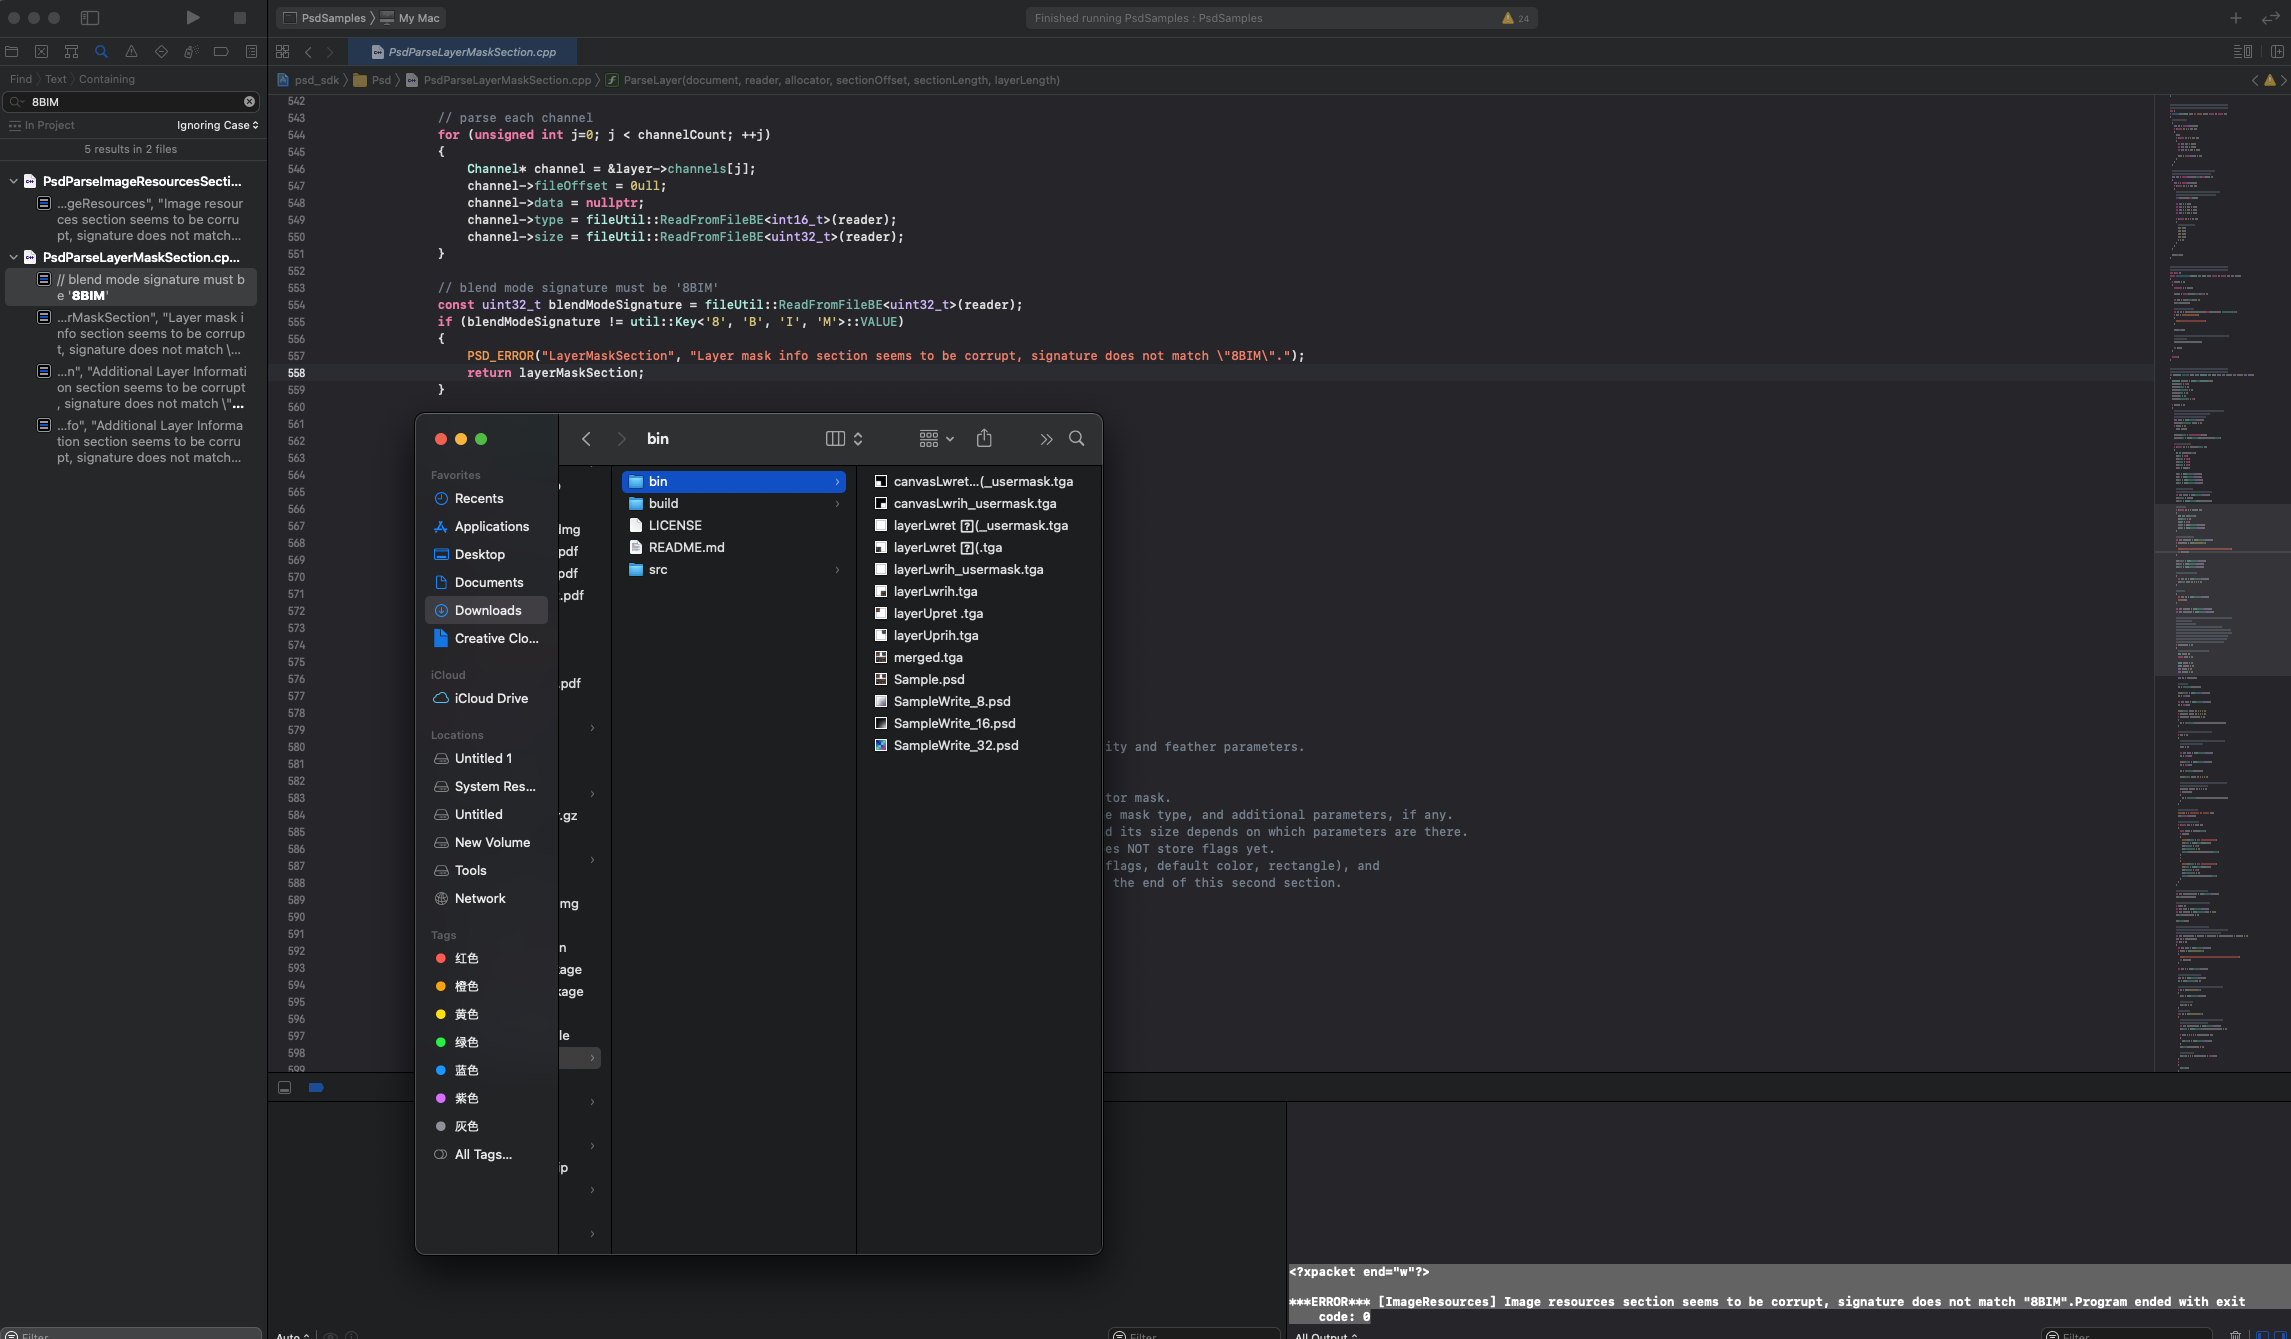The image size is (2291, 1339).
Task: Toggle the inspectors panel on the right
Action: click(x=2270, y=18)
